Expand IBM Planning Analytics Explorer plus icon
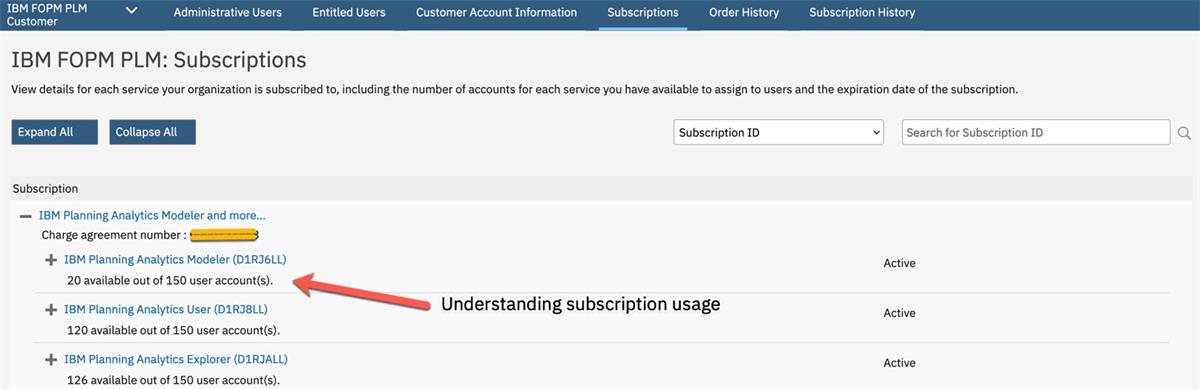 (x=51, y=360)
